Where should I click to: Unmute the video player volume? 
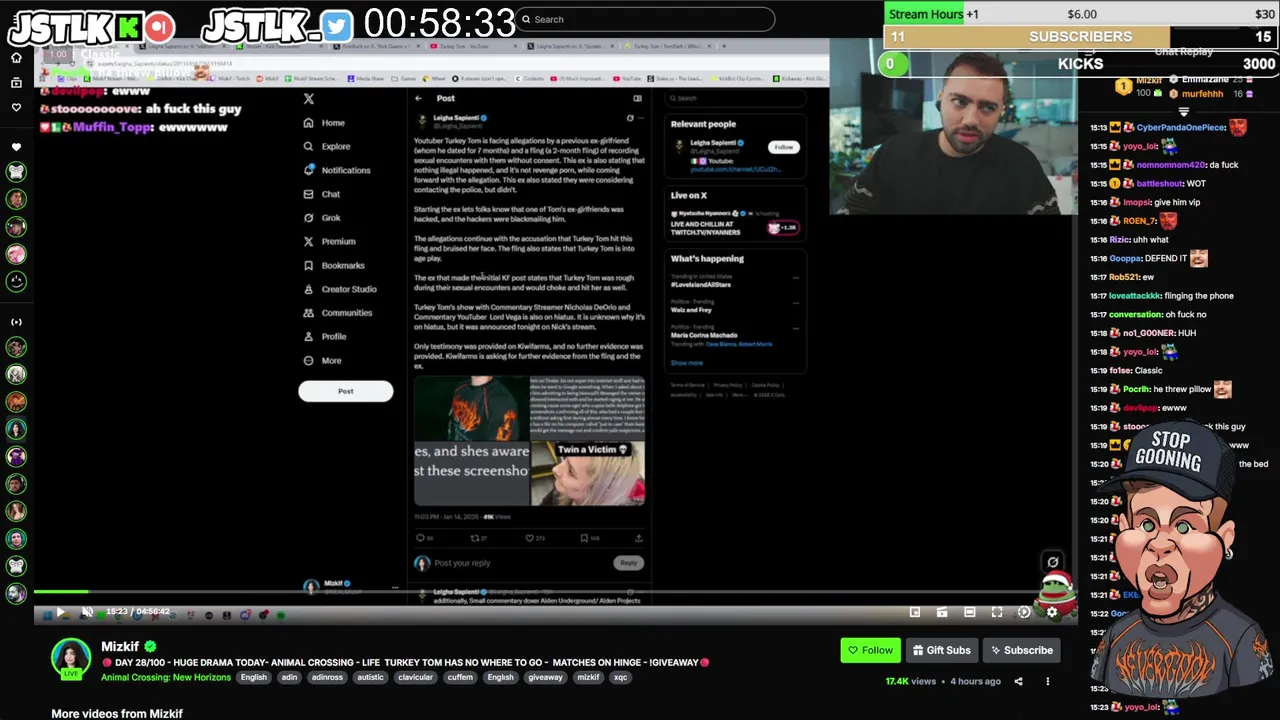87,612
